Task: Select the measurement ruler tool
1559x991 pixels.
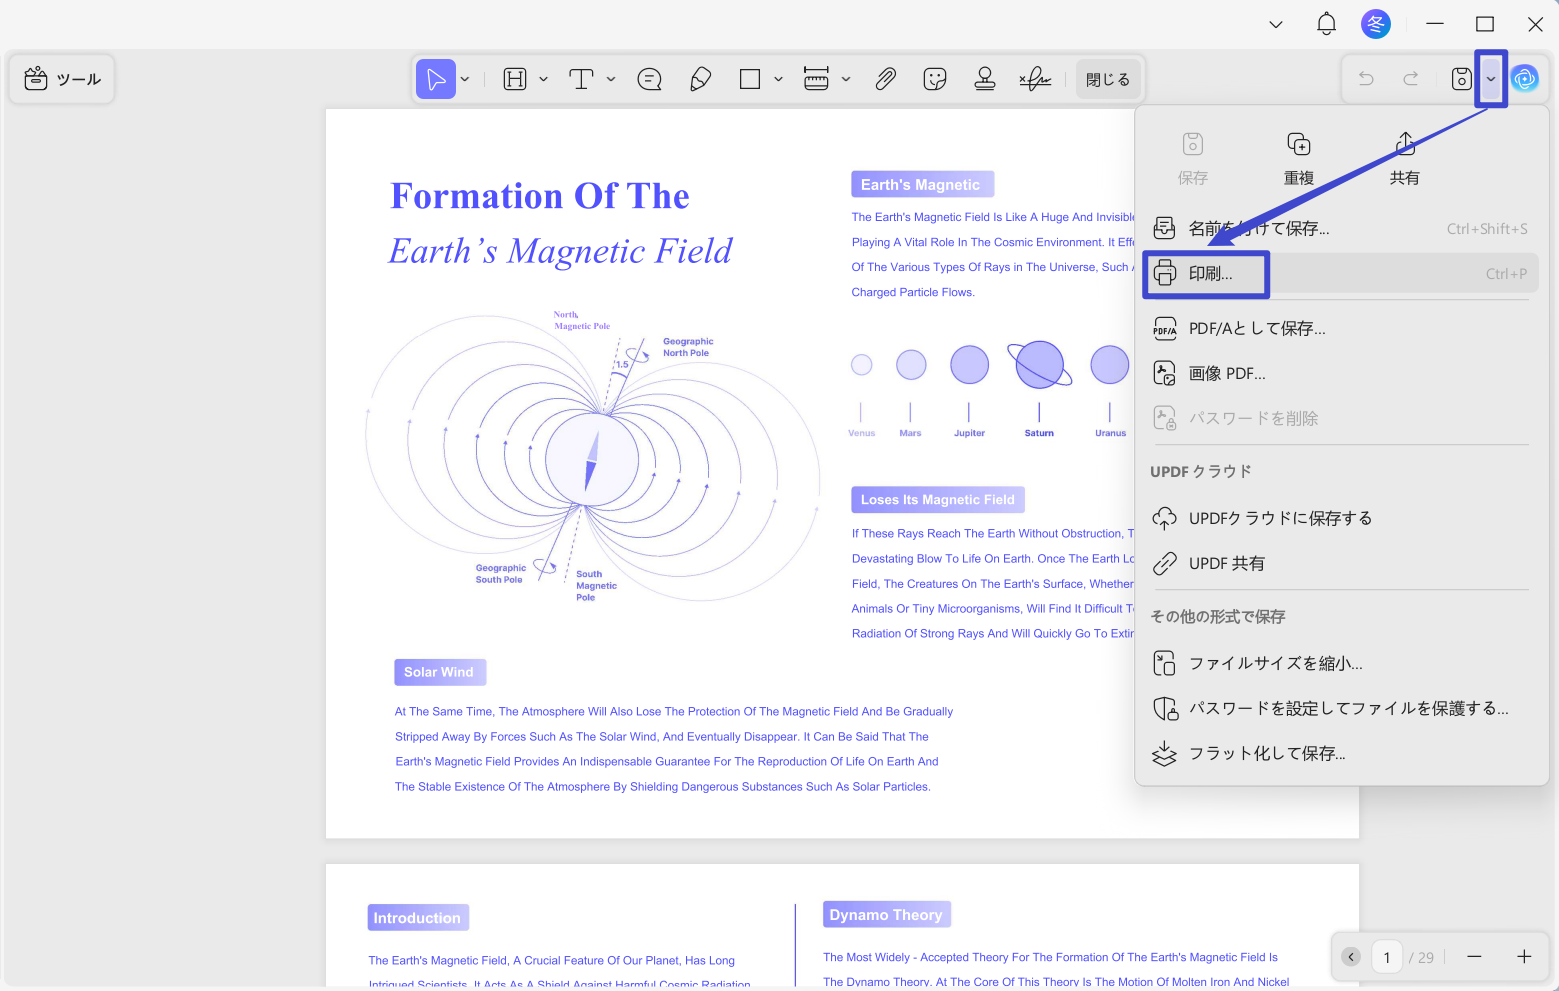Action: coord(816,79)
